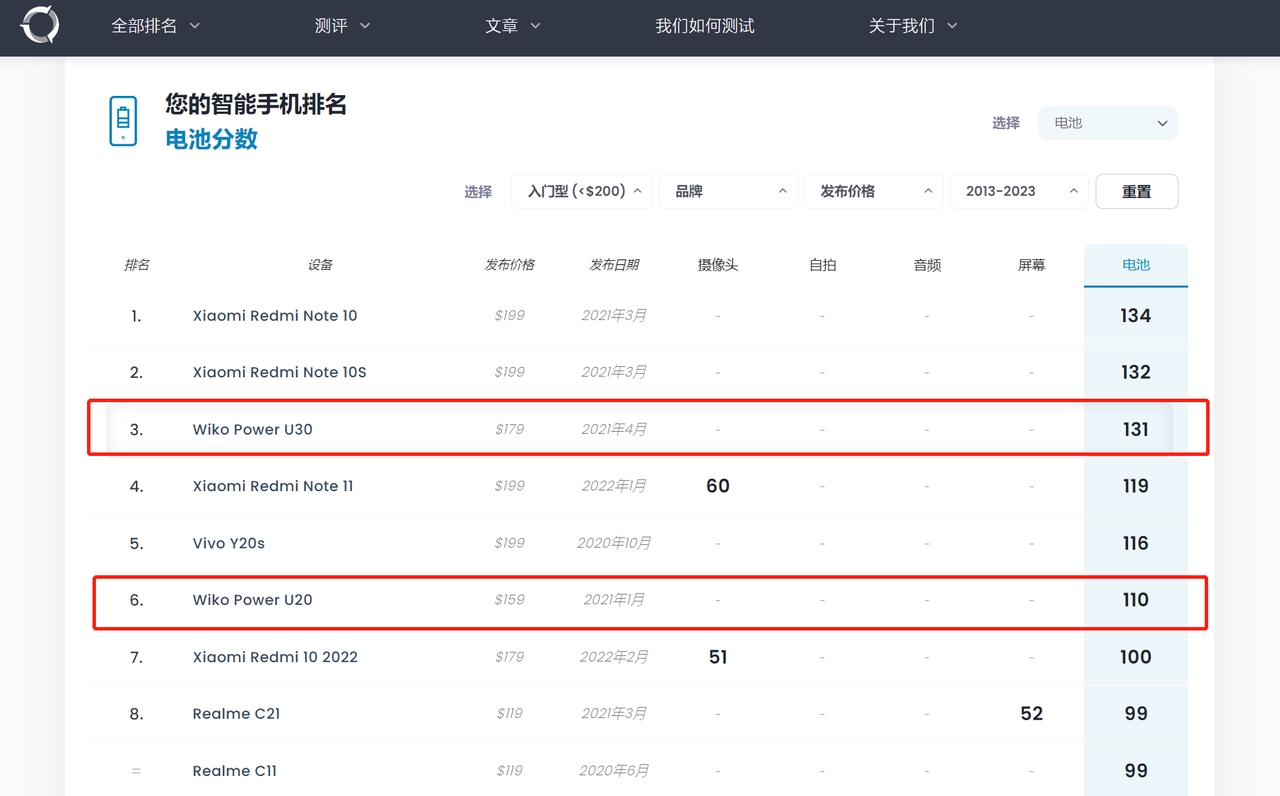
Task: Click 2020年10月 release date of Vivo Y20s
Action: pyautogui.click(x=614, y=543)
